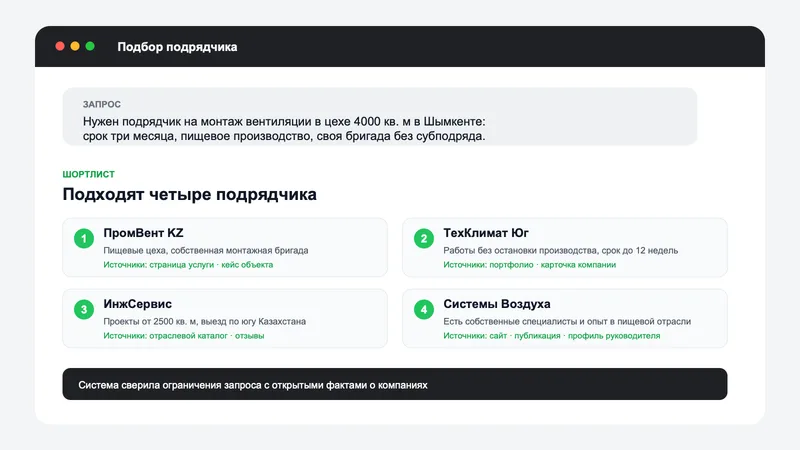Click the green maximize window dot
This screenshot has height=450, width=800.
pos(90,46)
